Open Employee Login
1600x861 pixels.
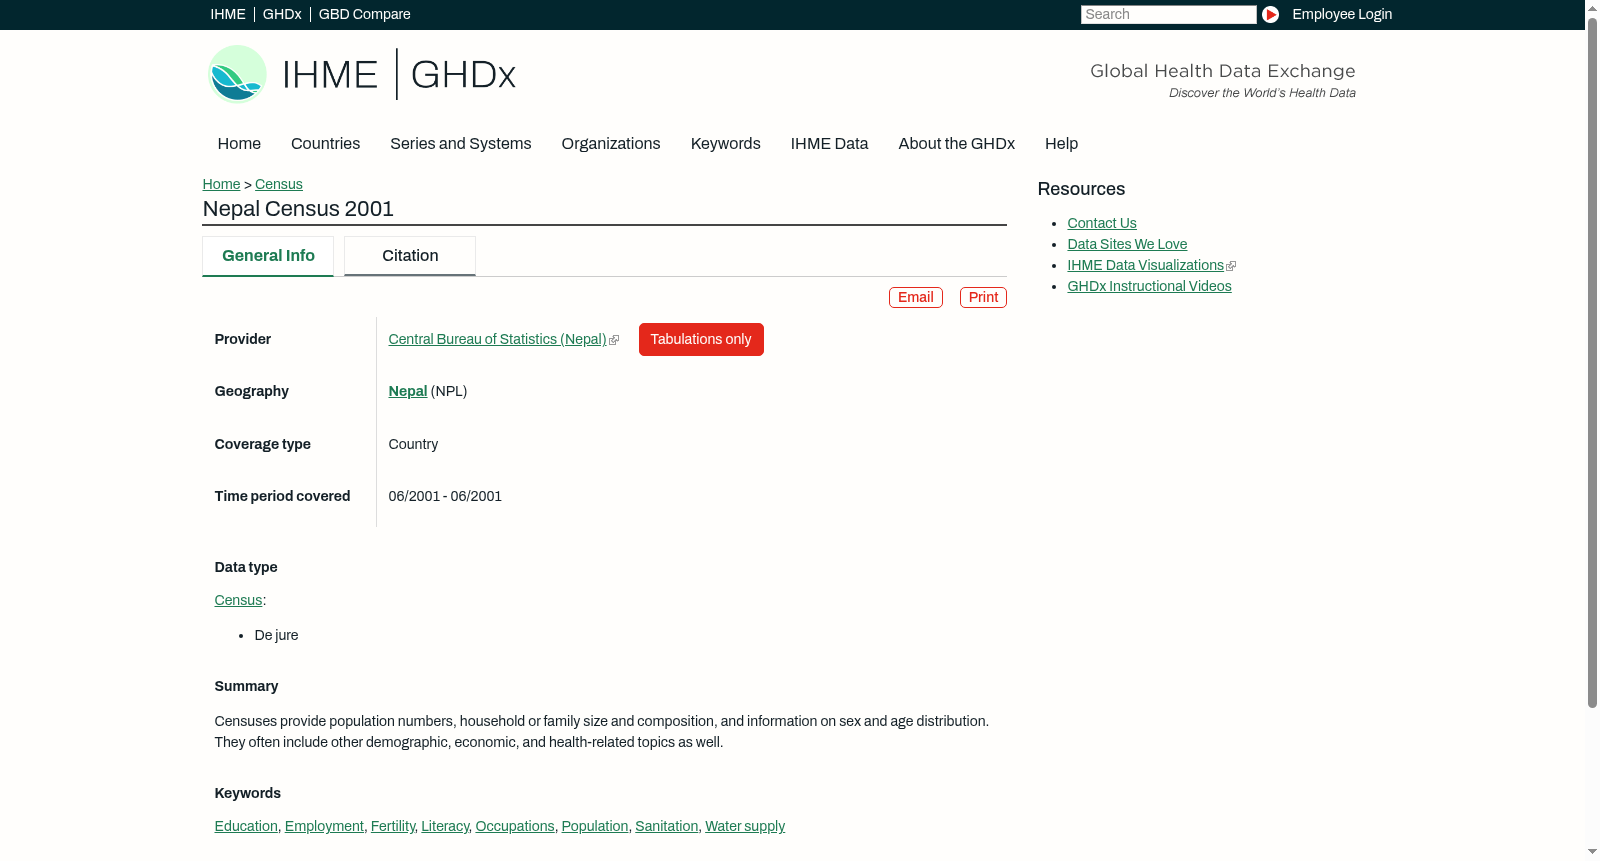(x=1342, y=14)
